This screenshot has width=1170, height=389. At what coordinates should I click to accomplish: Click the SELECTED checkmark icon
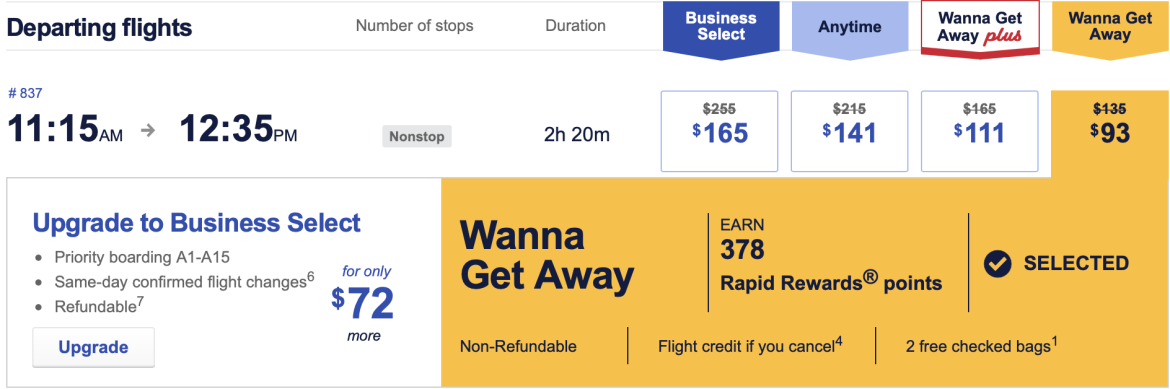(x=998, y=264)
